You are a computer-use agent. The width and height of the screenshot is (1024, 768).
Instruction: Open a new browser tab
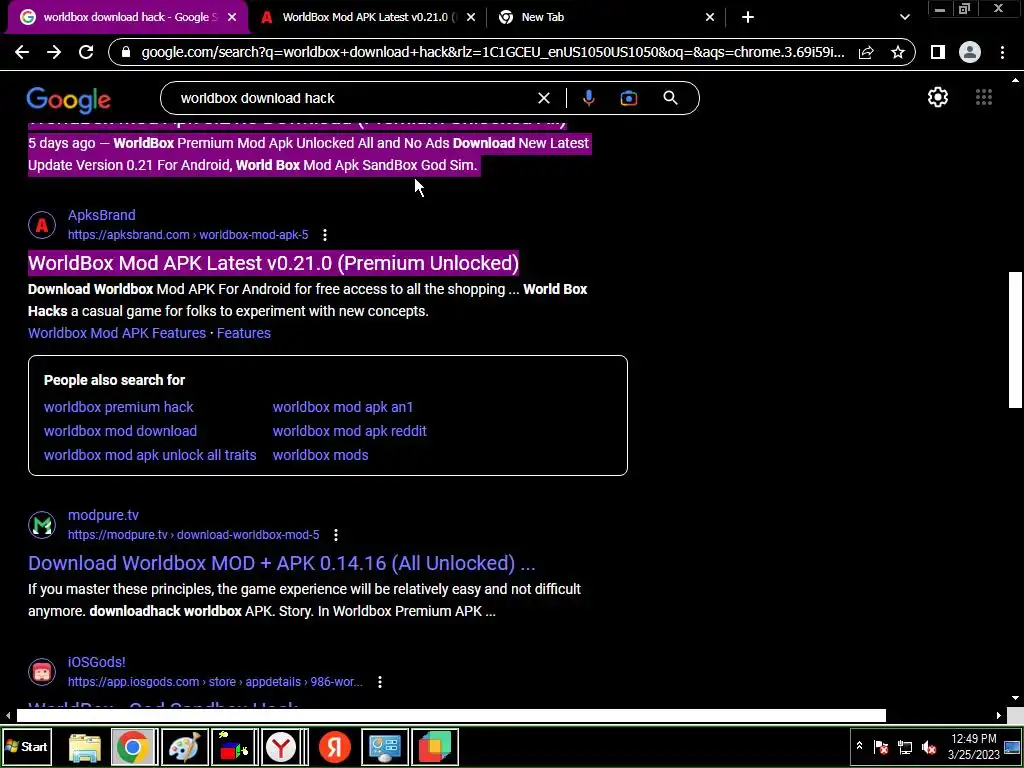click(x=748, y=18)
